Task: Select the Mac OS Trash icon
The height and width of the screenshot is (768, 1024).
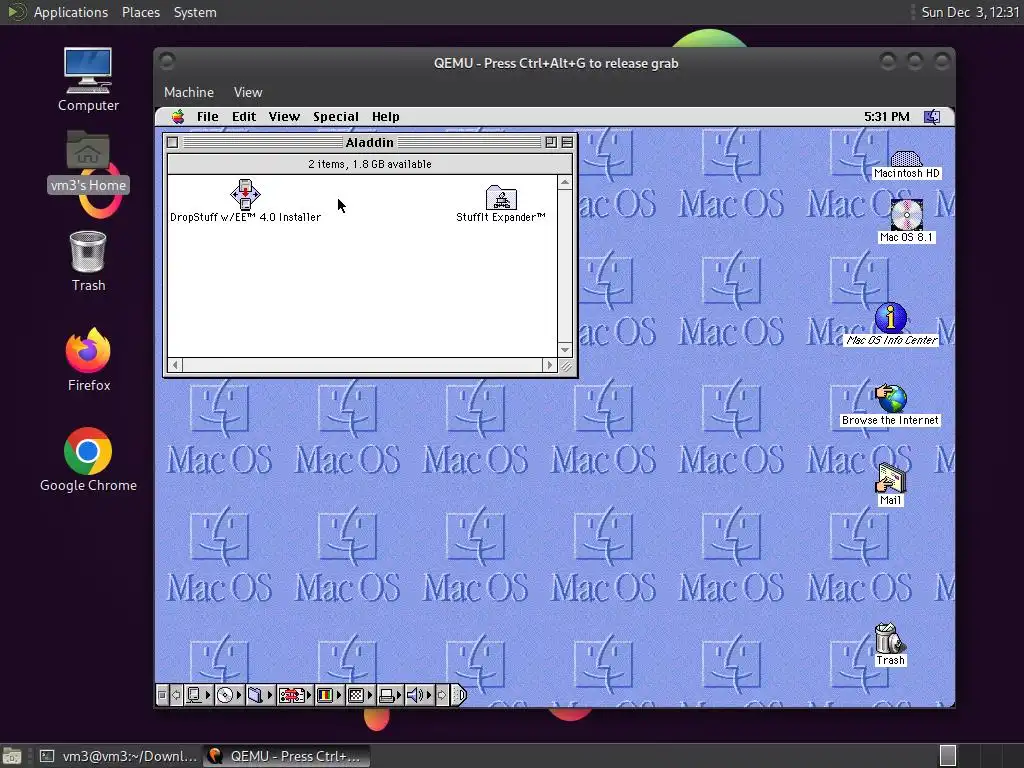Action: click(890, 638)
